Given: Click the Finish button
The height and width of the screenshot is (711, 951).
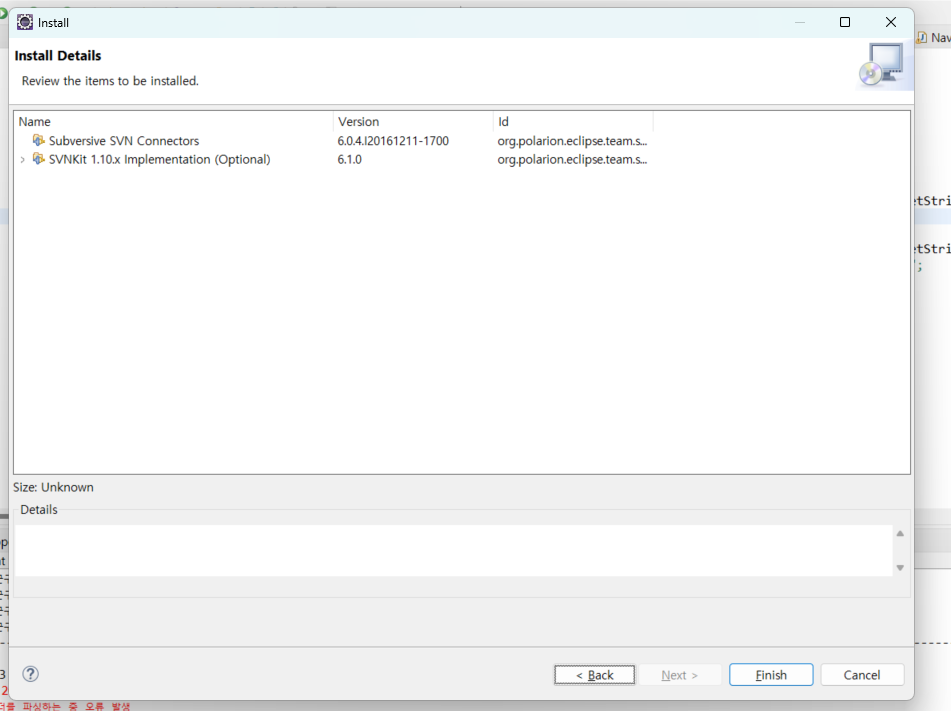Looking at the screenshot, I should click(x=771, y=675).
